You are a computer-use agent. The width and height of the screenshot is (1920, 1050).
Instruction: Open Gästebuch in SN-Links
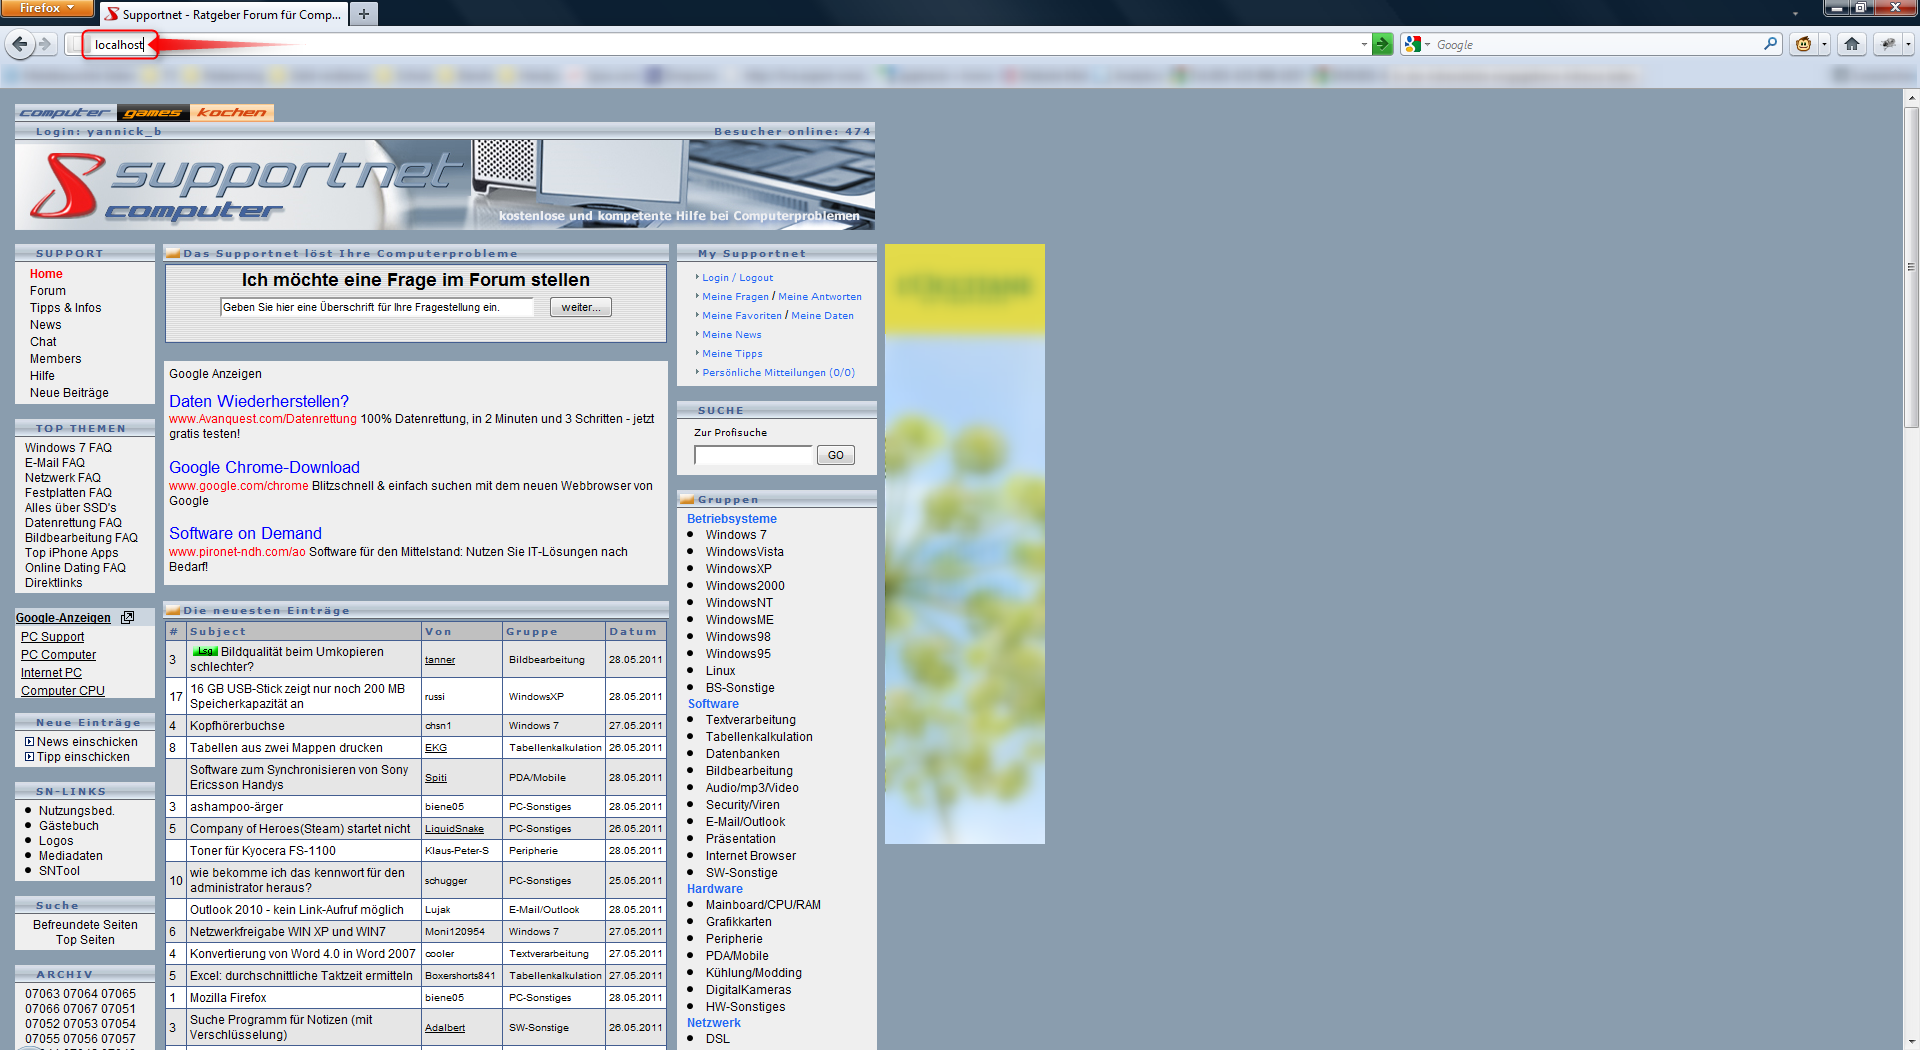(69, 826)
